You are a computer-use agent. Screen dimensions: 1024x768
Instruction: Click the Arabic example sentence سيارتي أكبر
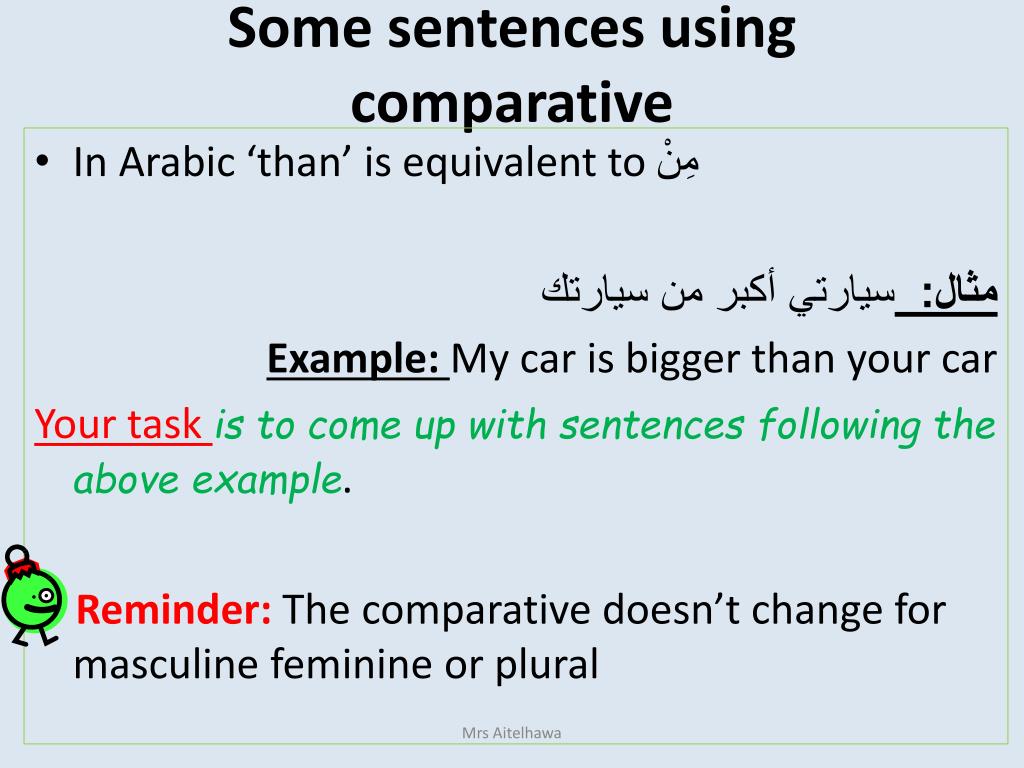[x=717, y=292]
